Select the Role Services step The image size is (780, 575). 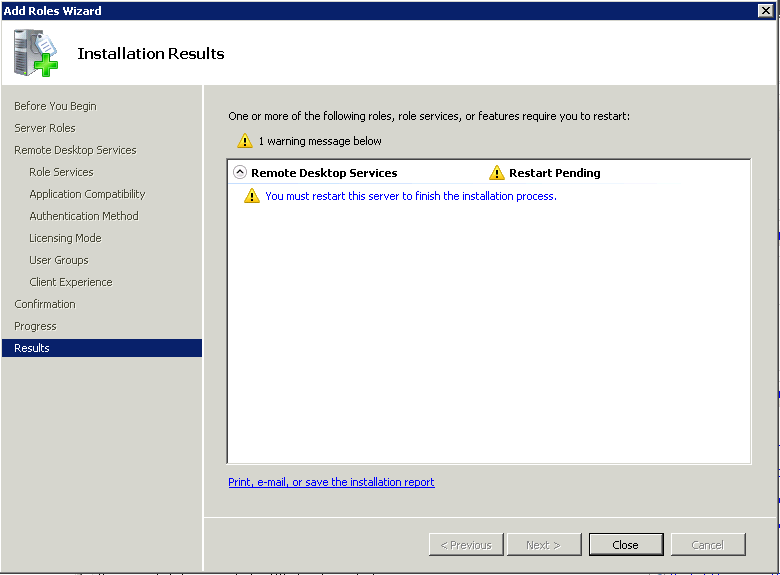[x=61, y=172]
